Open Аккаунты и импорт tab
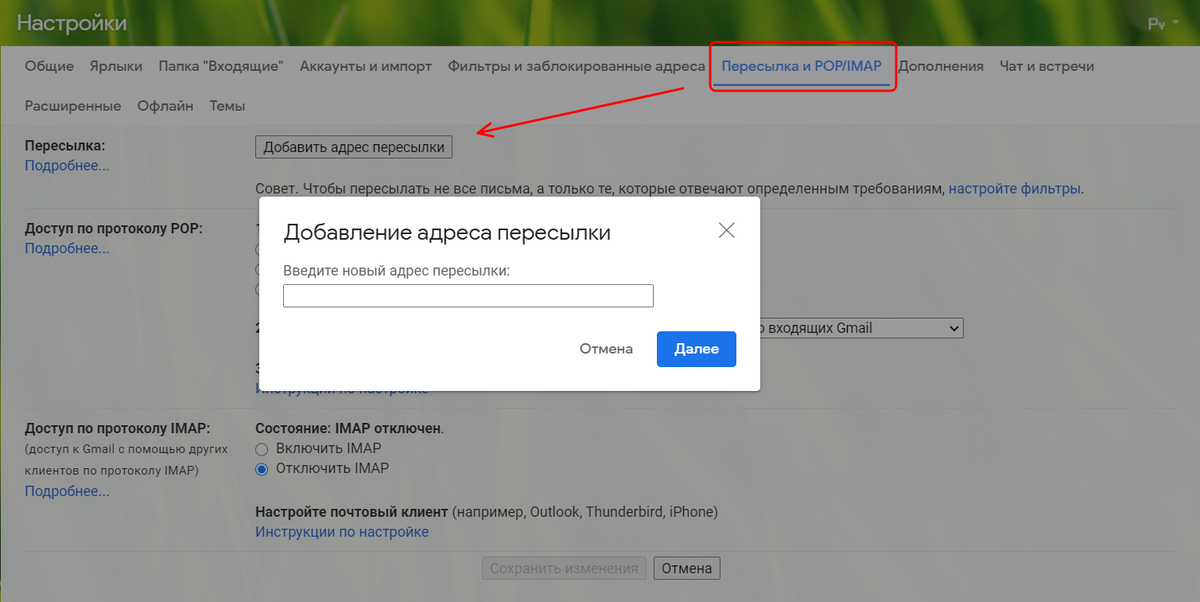The height and width of the screenshot is (602, 1200). 366,66
